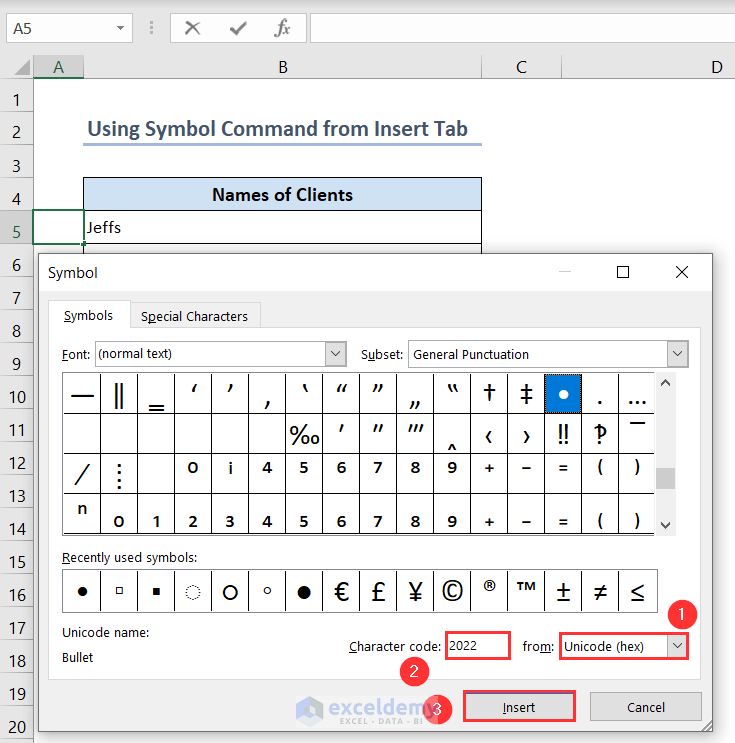The height and width of the screenshot is (743, 735).
Task: Select the fraction slash ⁄ symbol
Action: (82, 474)
